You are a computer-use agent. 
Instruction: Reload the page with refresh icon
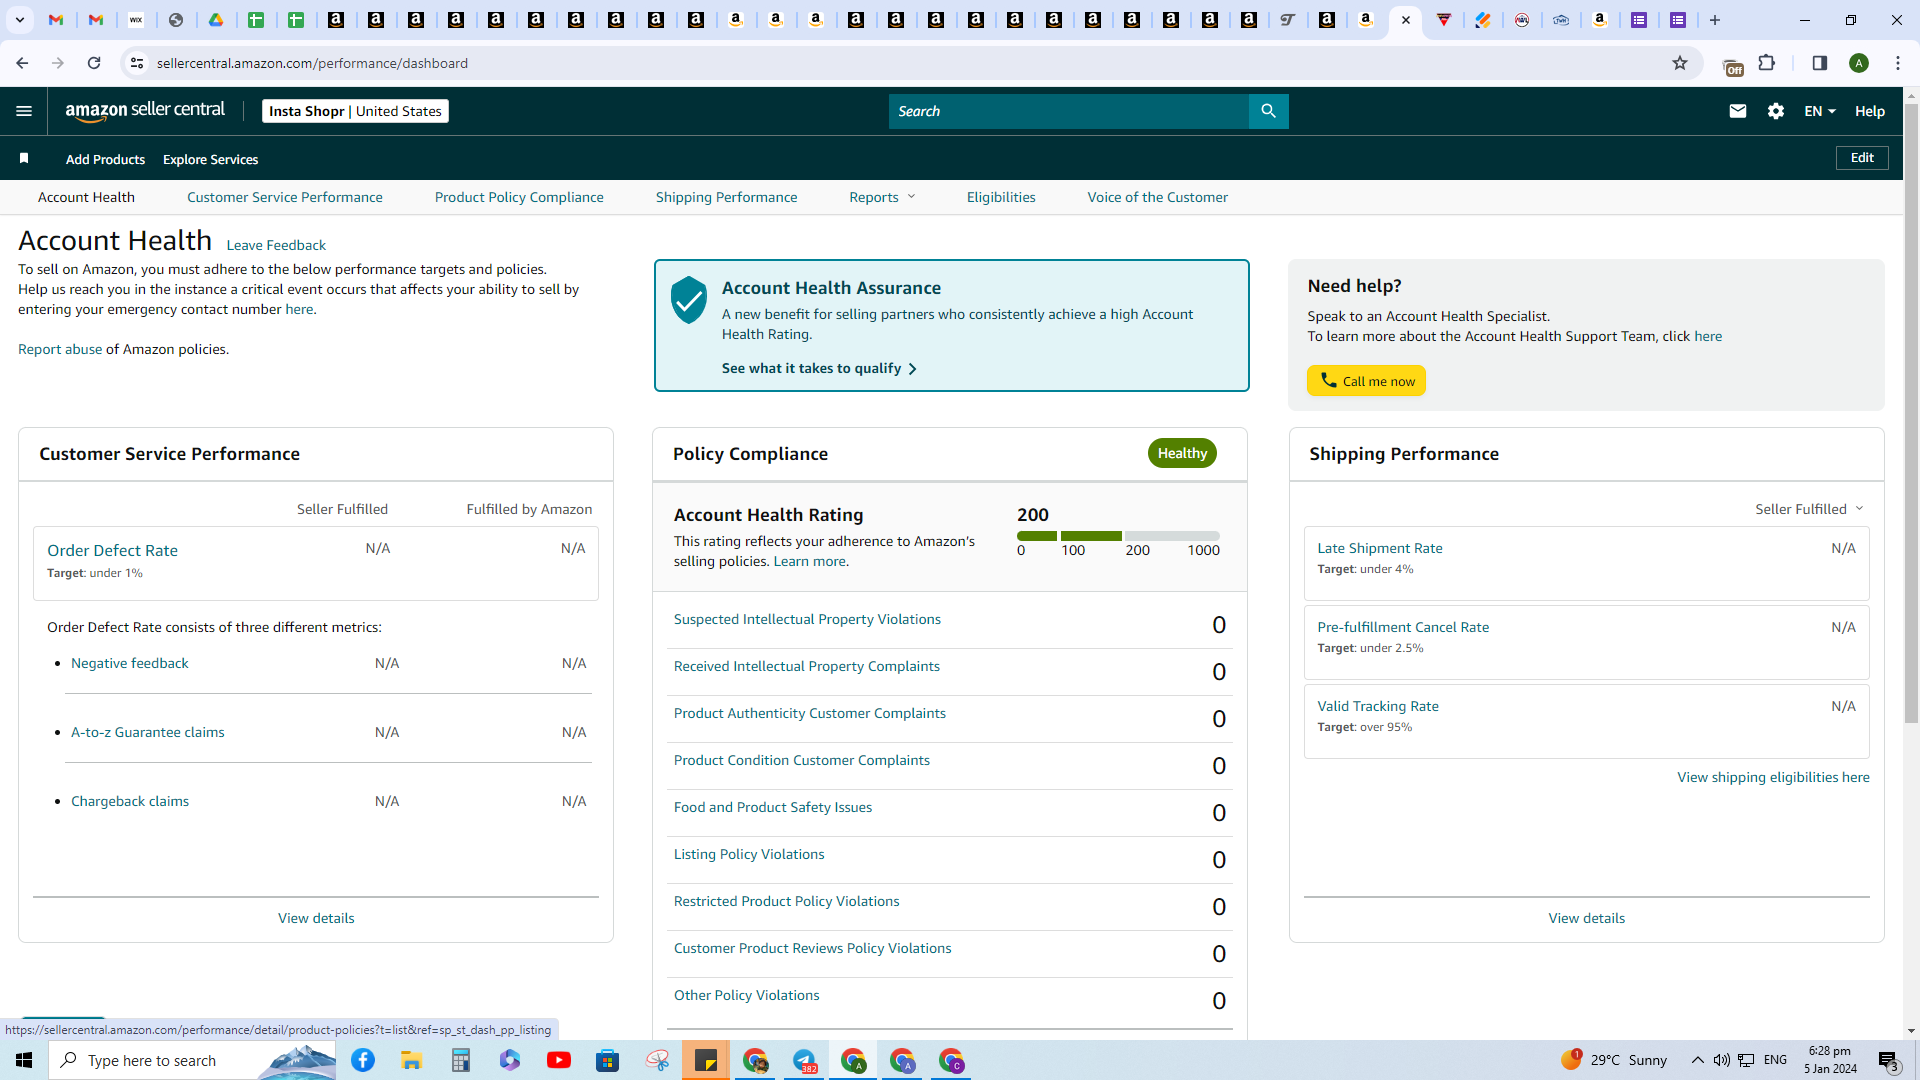(94, 63)
